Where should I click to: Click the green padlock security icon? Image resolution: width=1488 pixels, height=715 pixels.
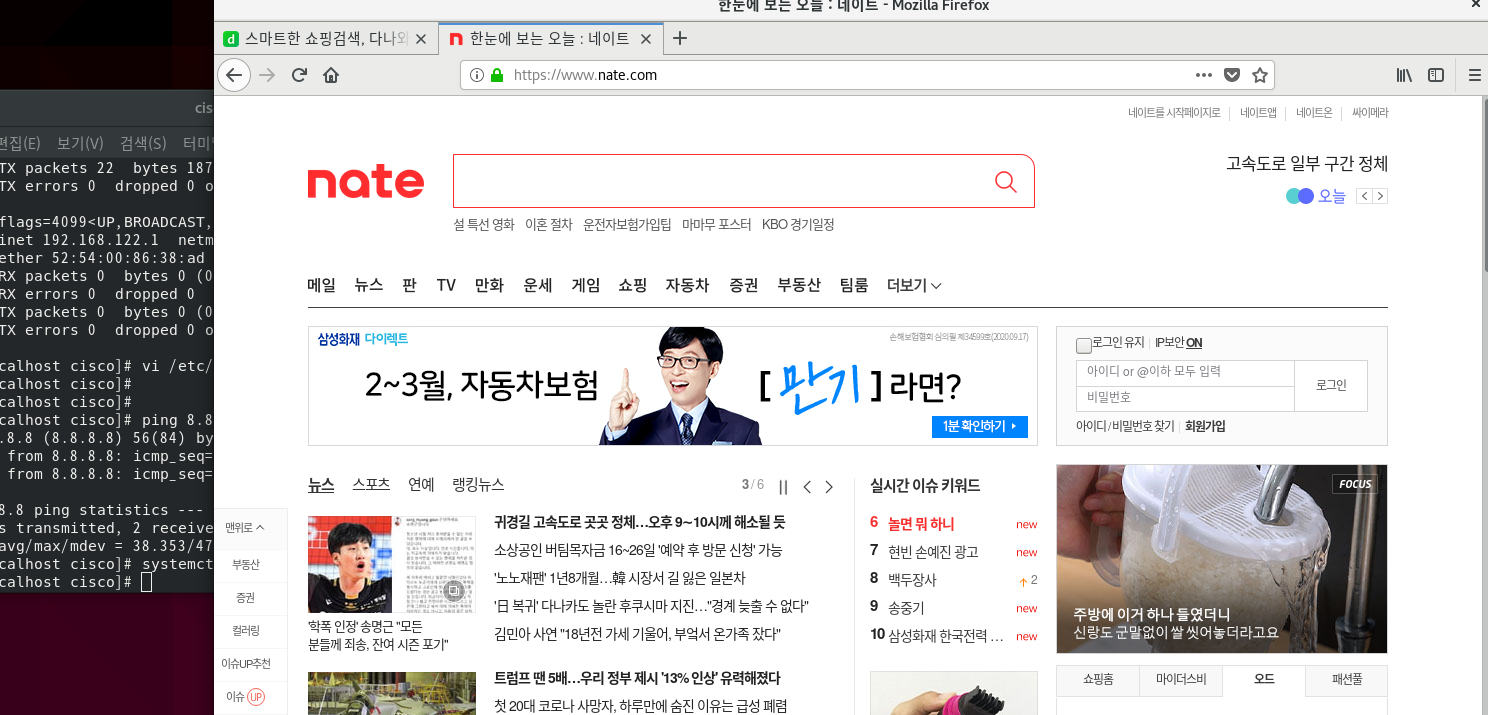[x=496, y=75]
